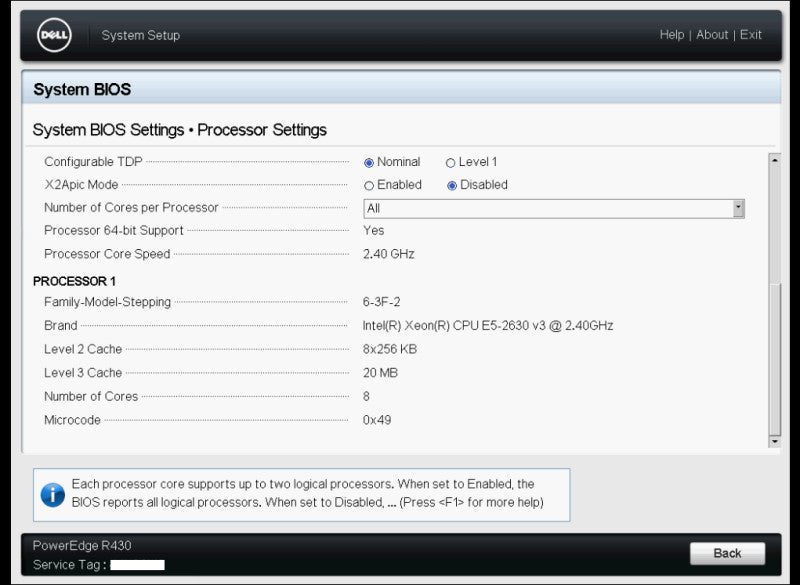The height and width of the screenshot is (585, 800).
Task: Click the Brand label
Action: tap(61, 325)
